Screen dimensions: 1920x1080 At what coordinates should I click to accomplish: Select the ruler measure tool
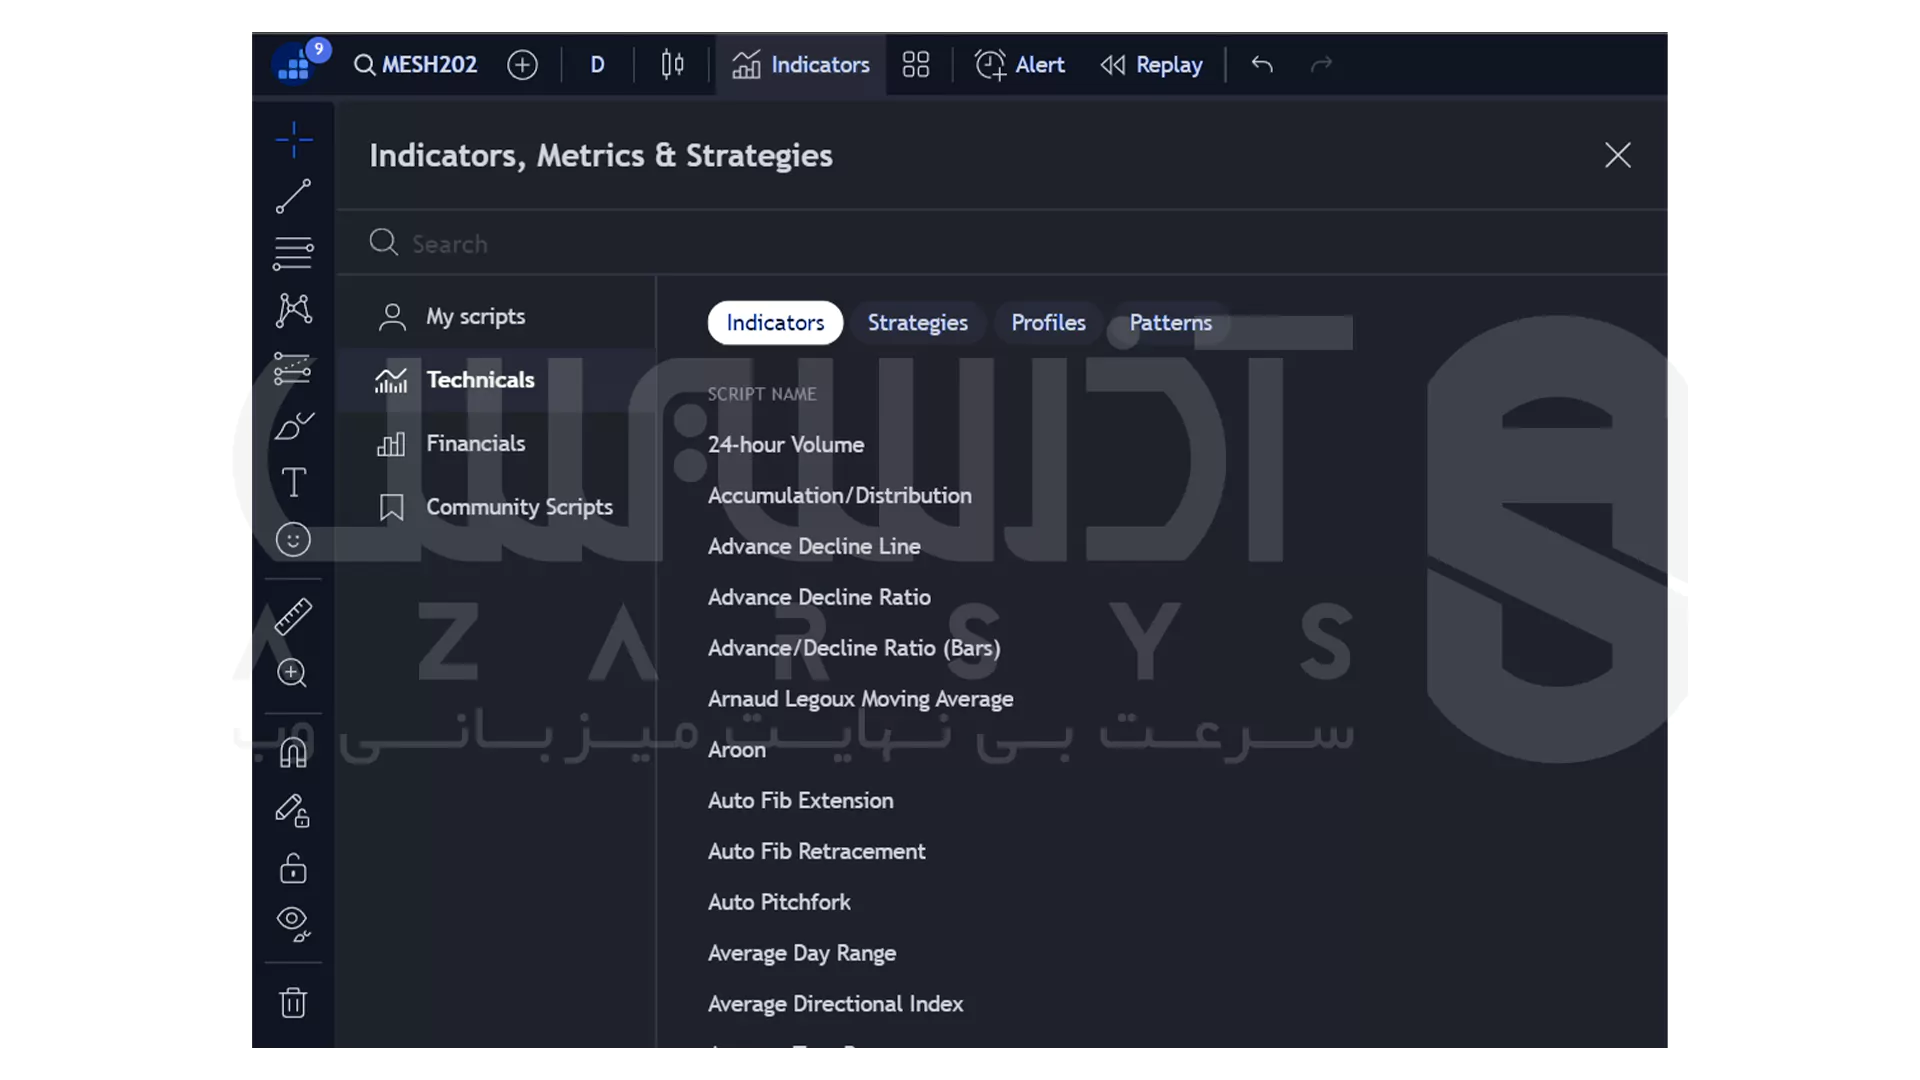pos(293,616)
